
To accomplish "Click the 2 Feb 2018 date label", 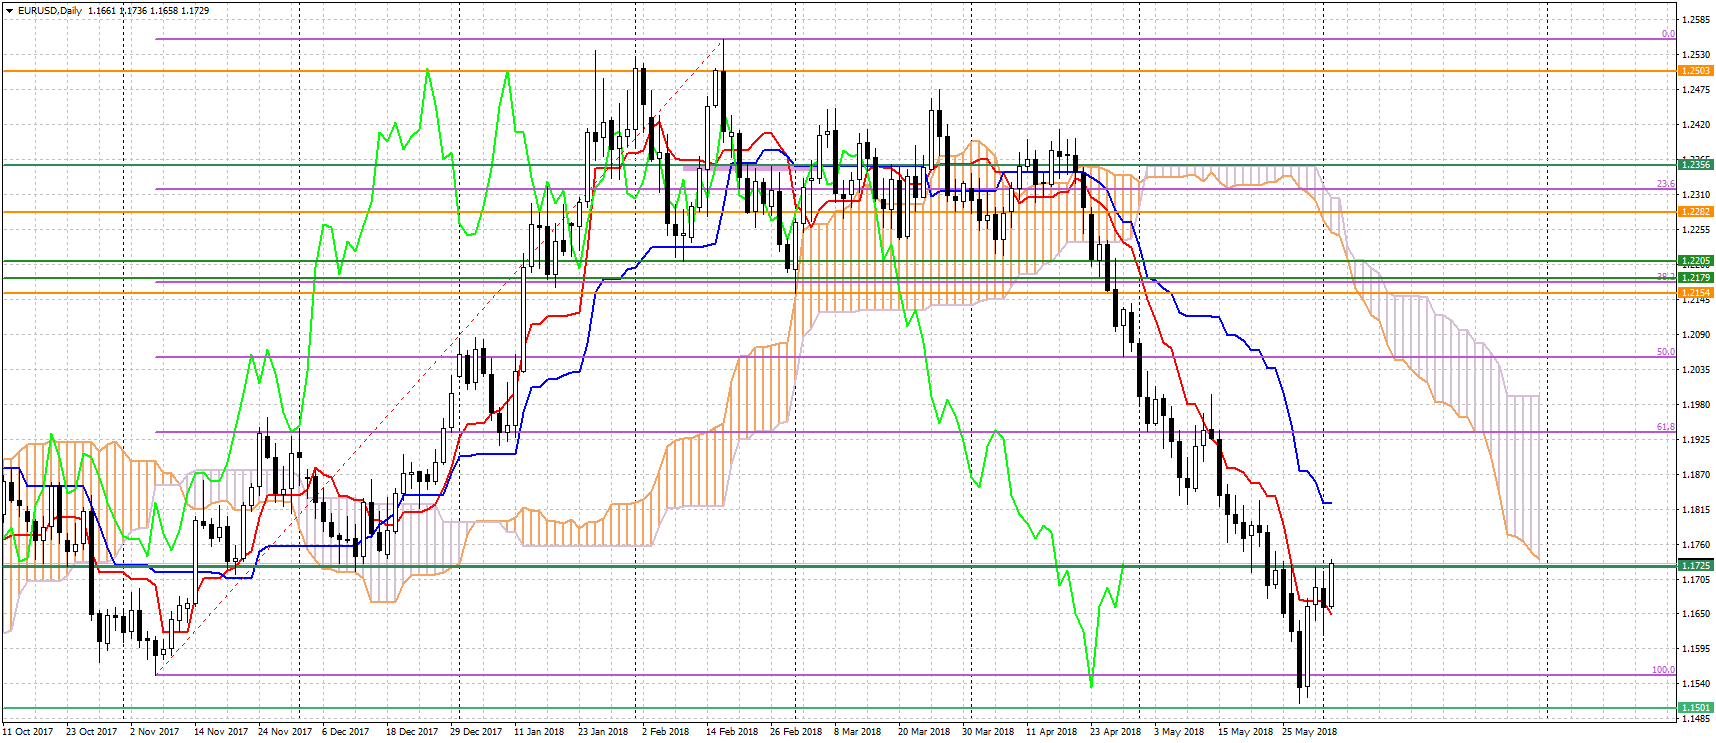I will (x=666, y=732).
